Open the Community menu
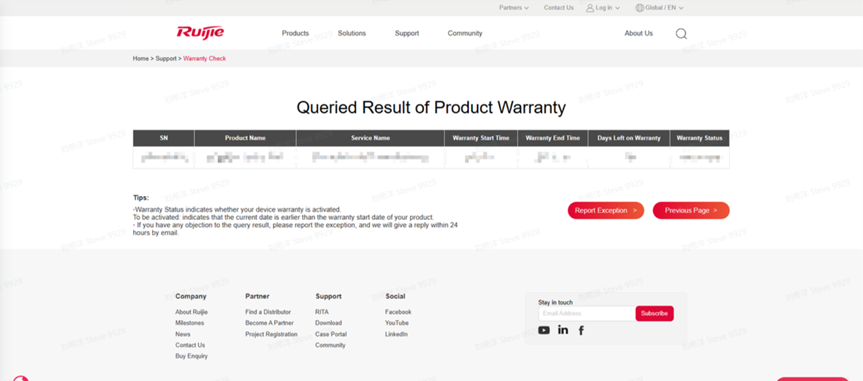The width and height of the screenshot is (863, 381). click(x=465, y=33)
